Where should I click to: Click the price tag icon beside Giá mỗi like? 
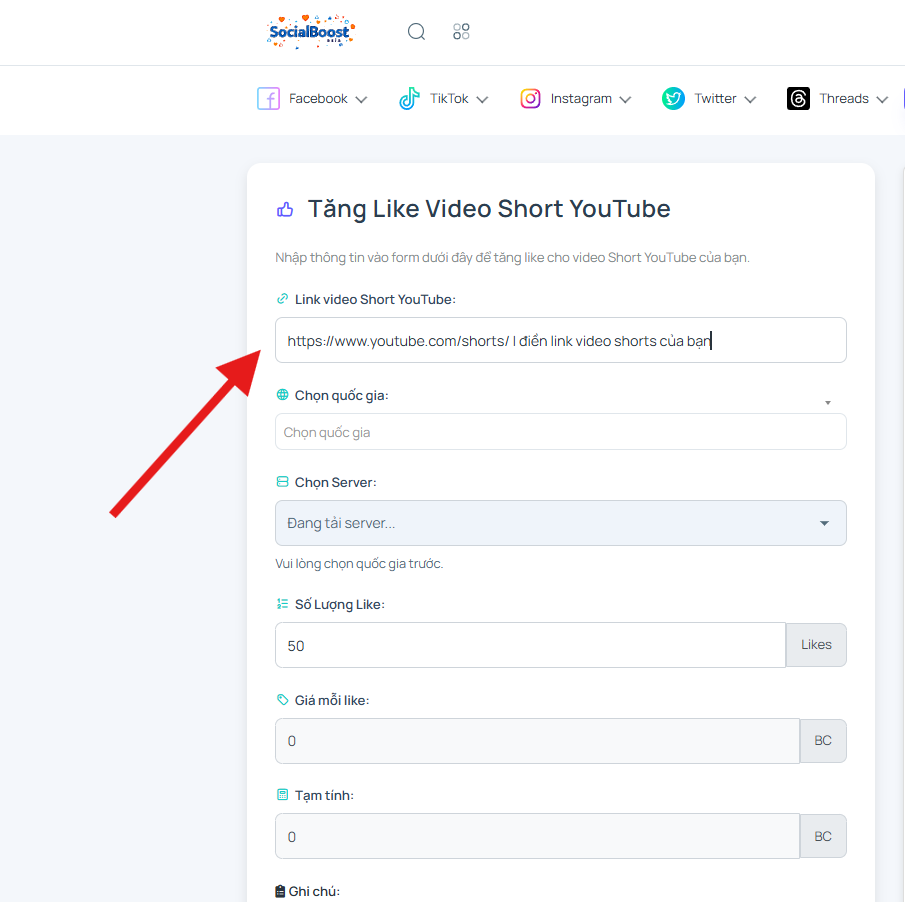(282, 700)
